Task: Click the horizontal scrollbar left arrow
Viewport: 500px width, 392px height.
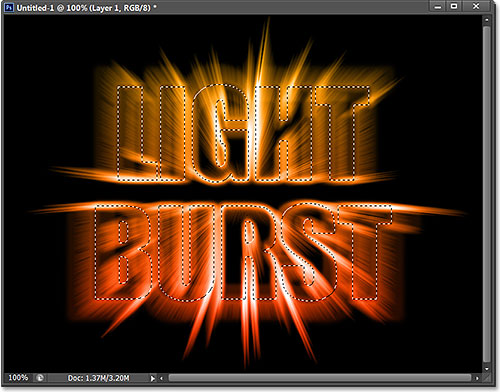Action: [161, 378]
